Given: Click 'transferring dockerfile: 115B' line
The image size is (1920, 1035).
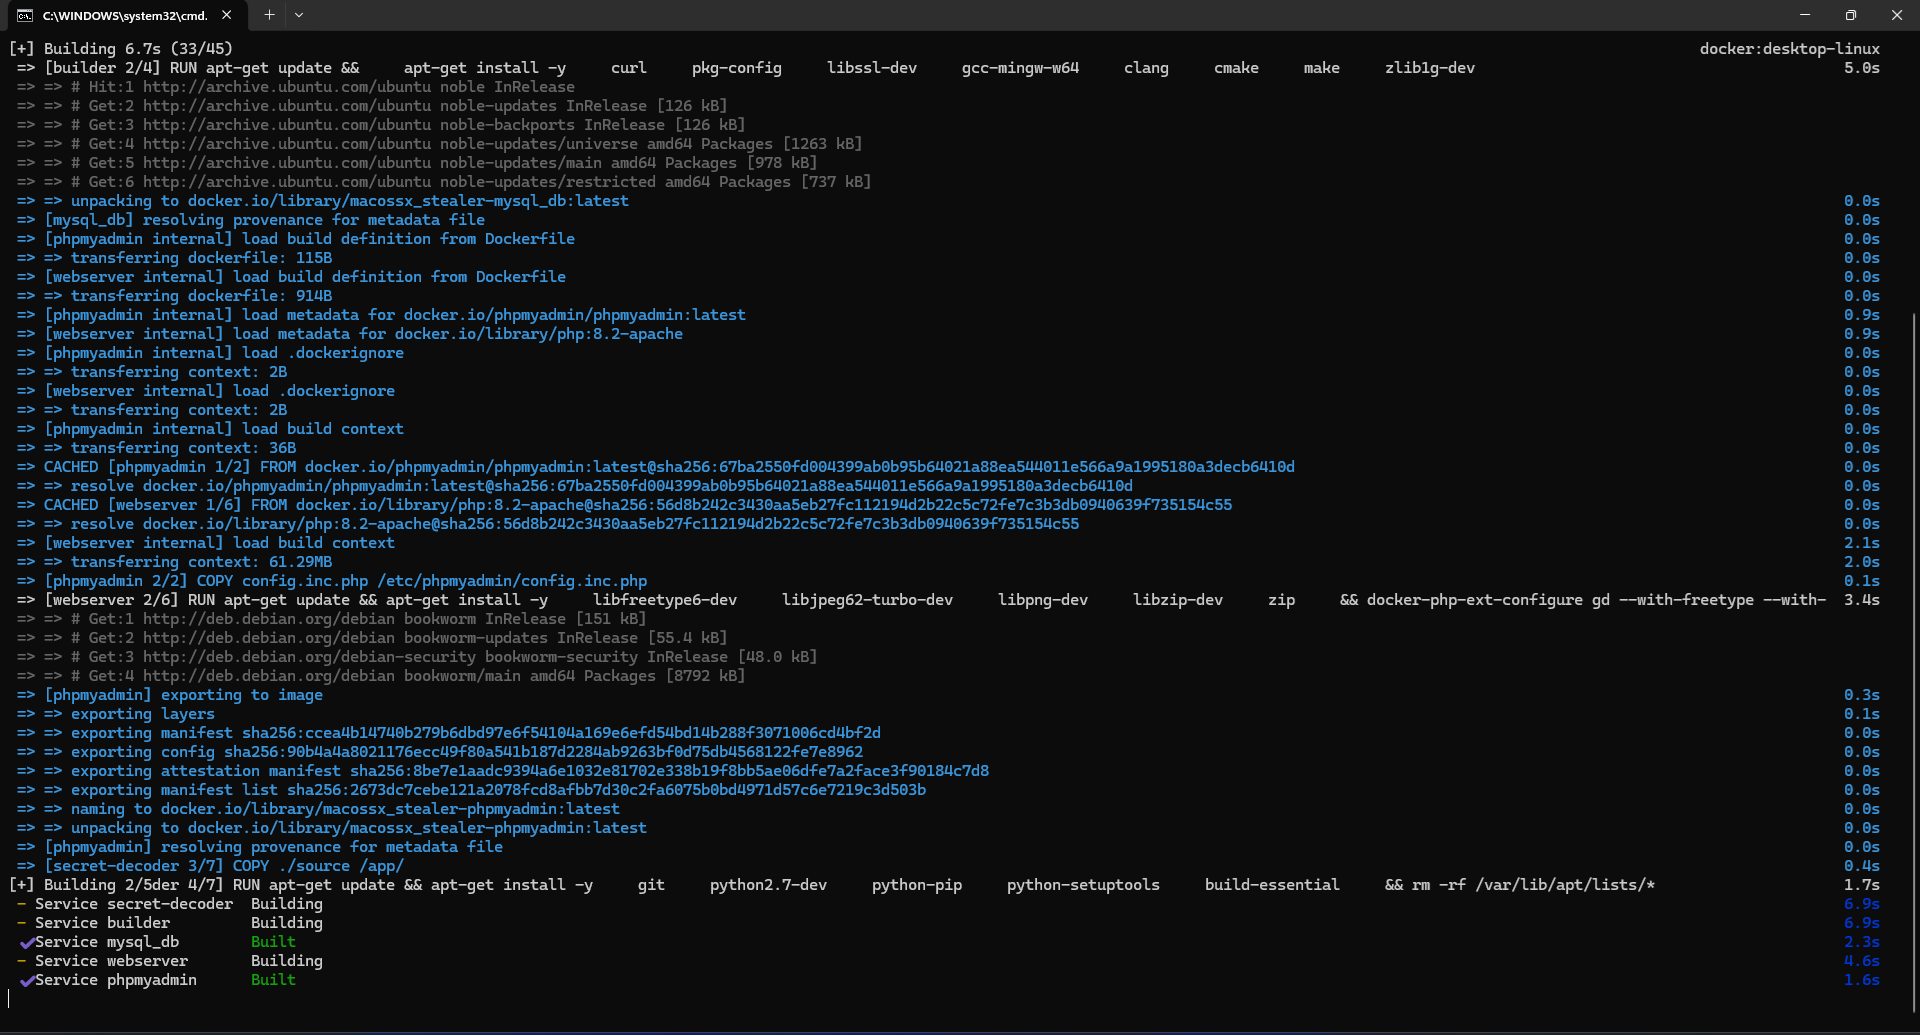Looking at the screenshot, I should [x=175, y=258].
